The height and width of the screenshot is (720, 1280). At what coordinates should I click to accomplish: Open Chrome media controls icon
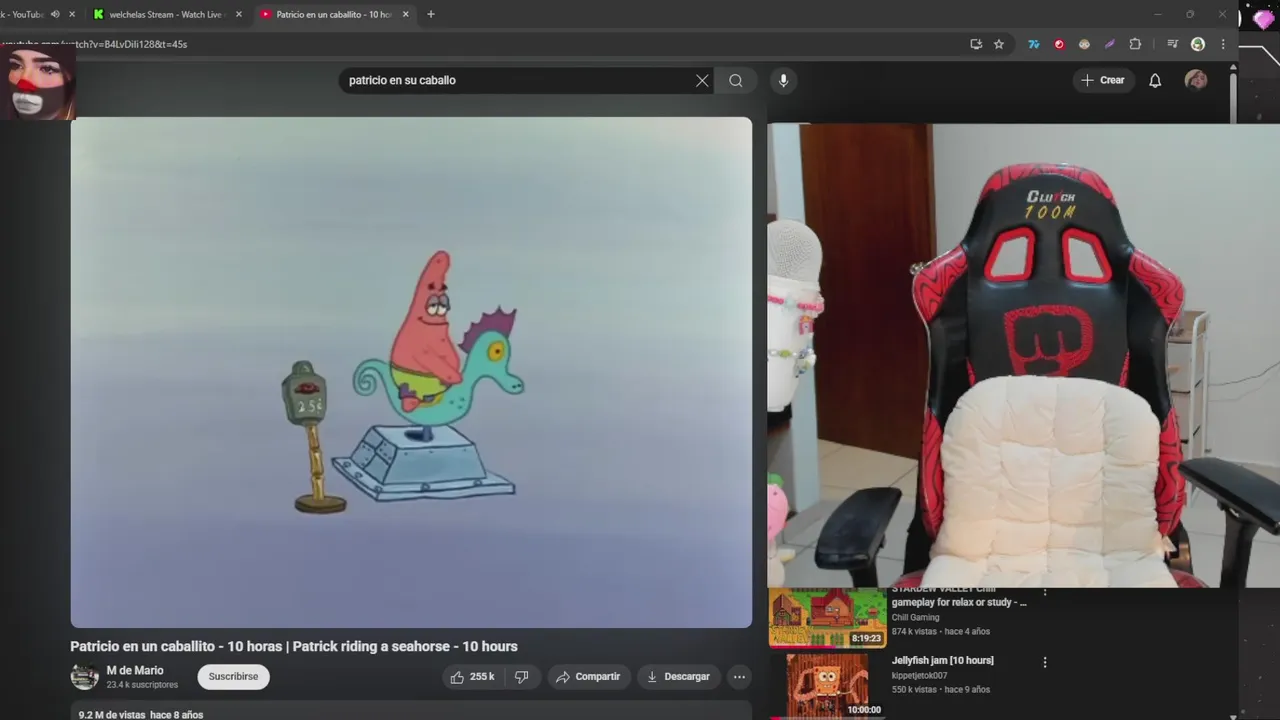click(x=1173, y=44)
